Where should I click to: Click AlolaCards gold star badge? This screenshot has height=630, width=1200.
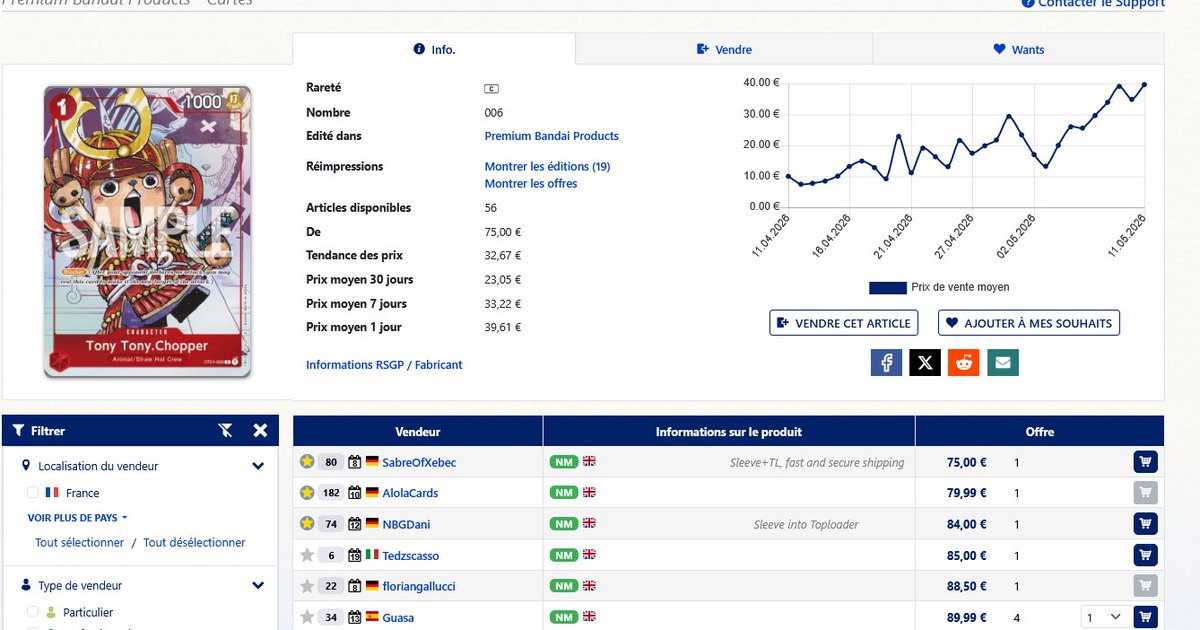[307, 493]
